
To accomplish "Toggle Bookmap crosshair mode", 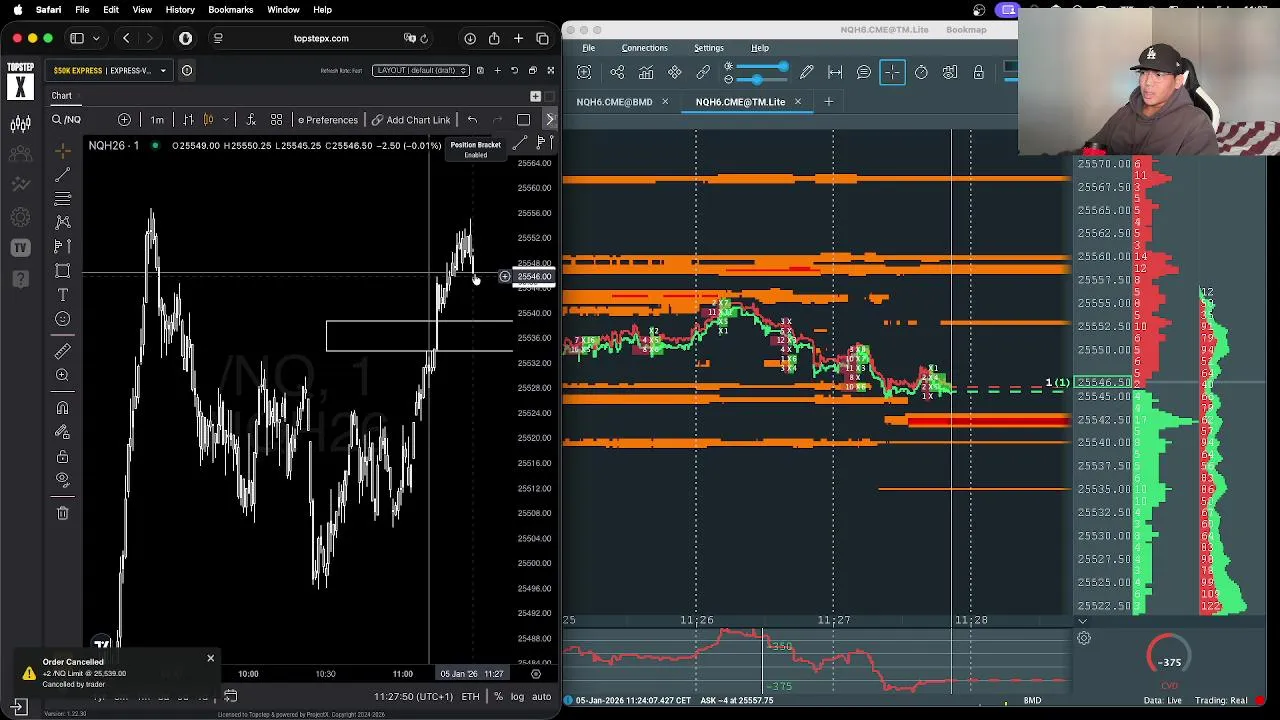I will pyautogui.click(x=892, y=72).
